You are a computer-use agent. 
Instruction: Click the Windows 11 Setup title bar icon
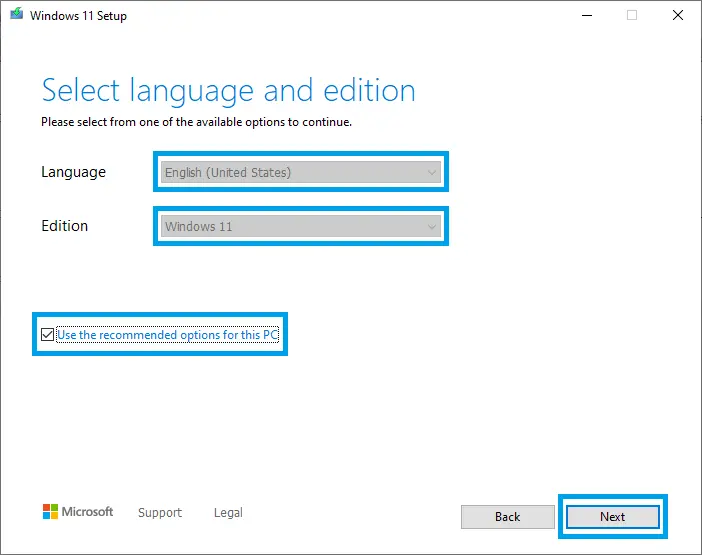coord(17,16)
